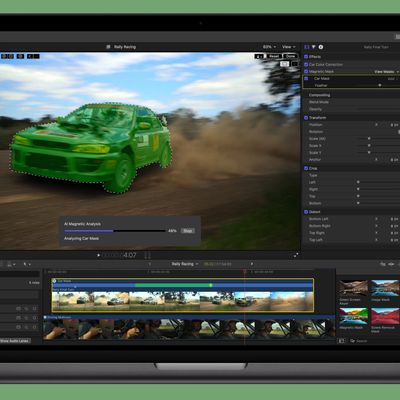Click Done in the viewer mask controls

pyautogui.click(x=290, y=56)
